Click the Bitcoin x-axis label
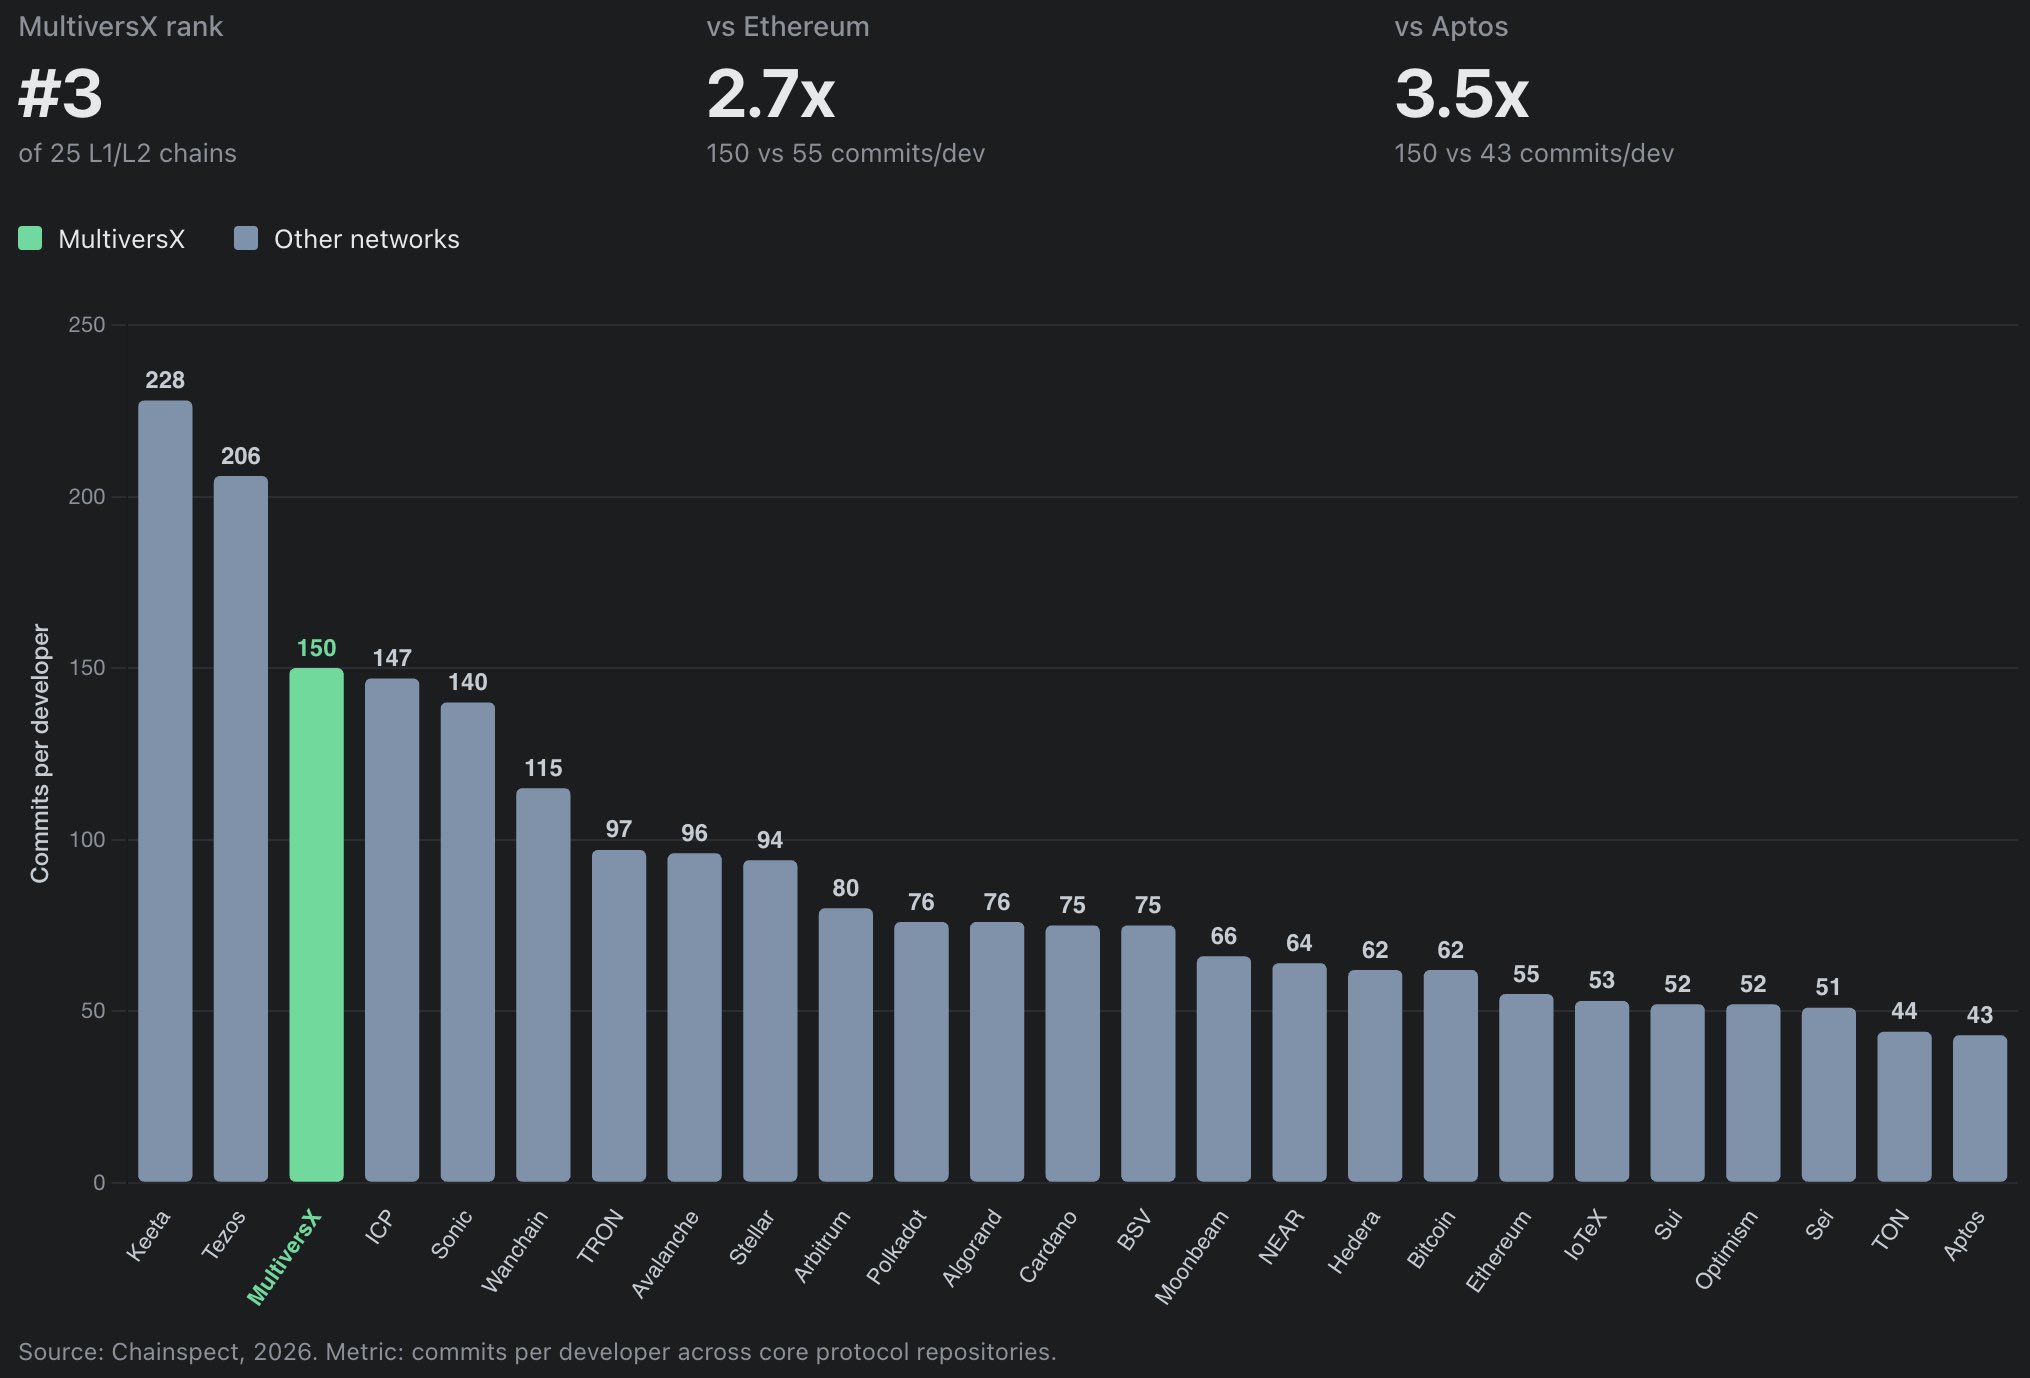 [1431, 1240]
